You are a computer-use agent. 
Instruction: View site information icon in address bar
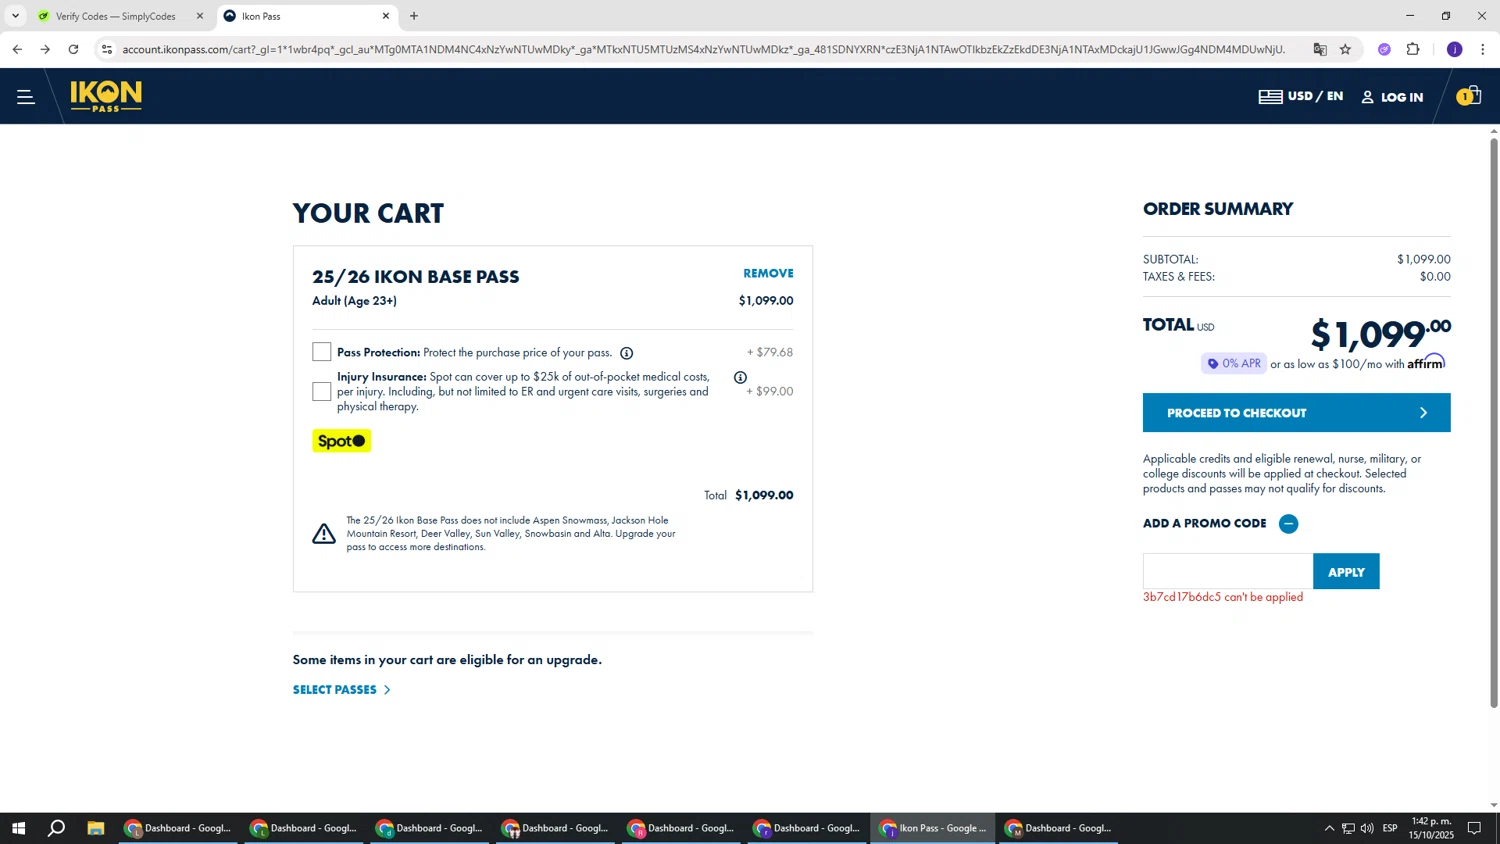[107, 49]
